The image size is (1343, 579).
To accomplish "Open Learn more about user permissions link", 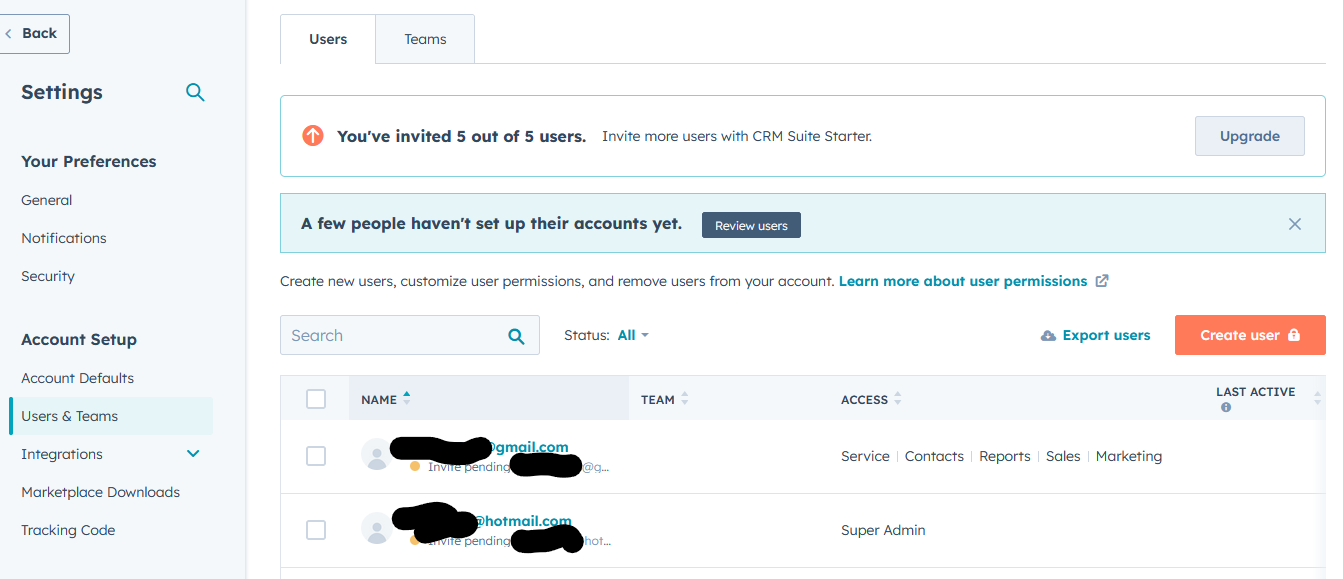I will [961, 281].
